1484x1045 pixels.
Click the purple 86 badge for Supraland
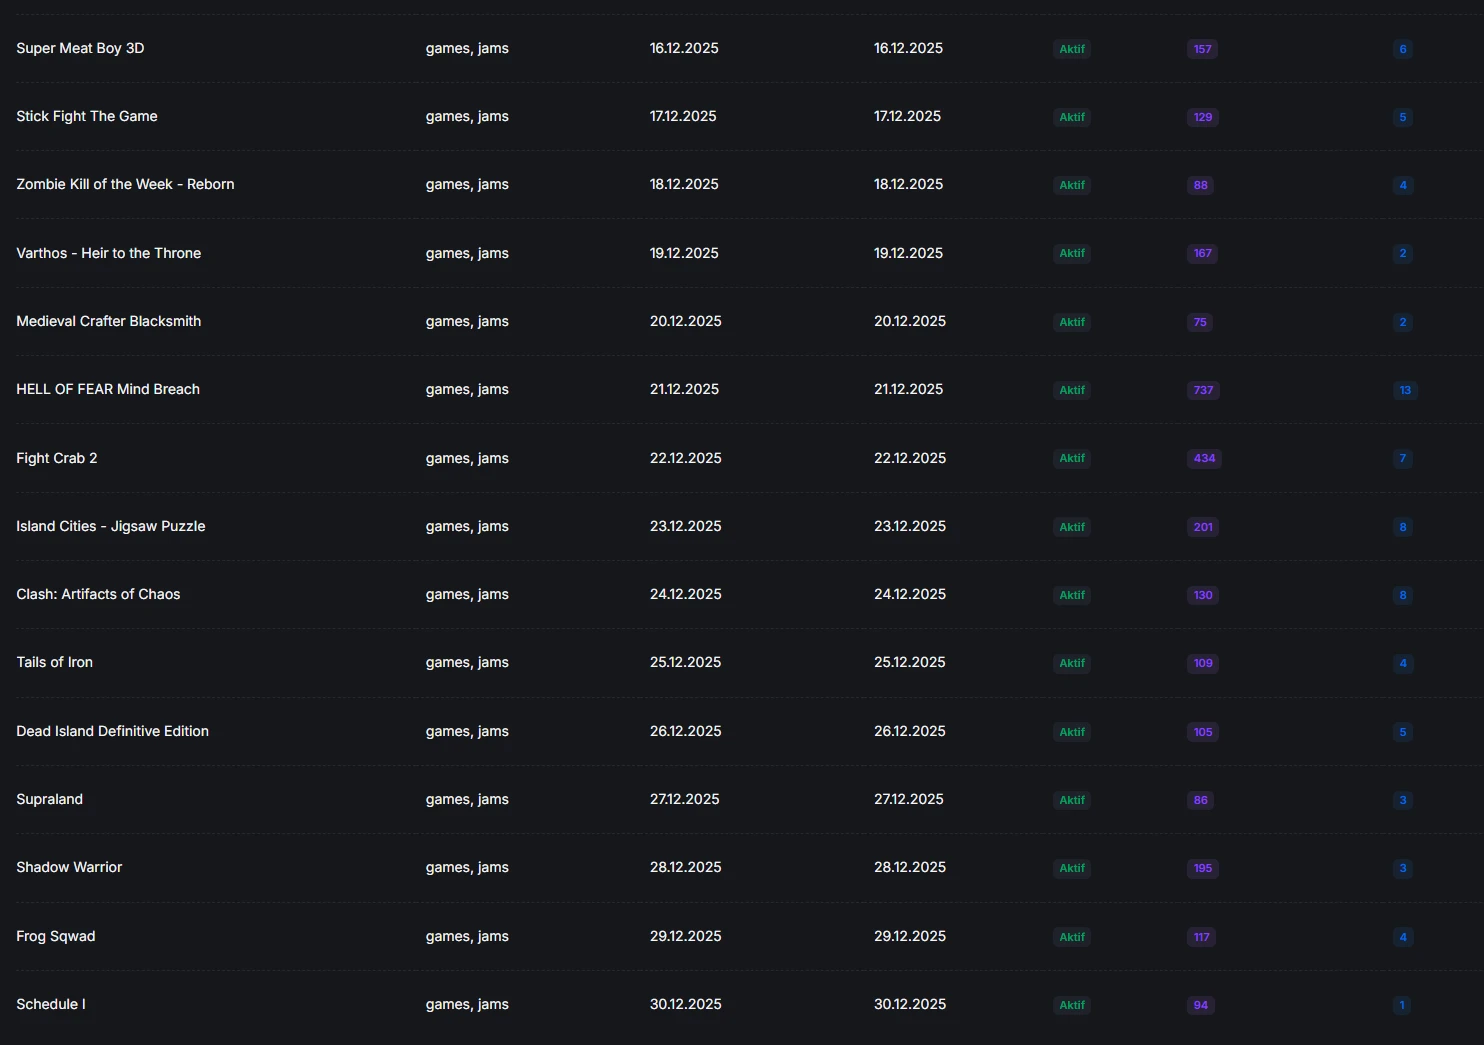click(x=1200, y=800)
